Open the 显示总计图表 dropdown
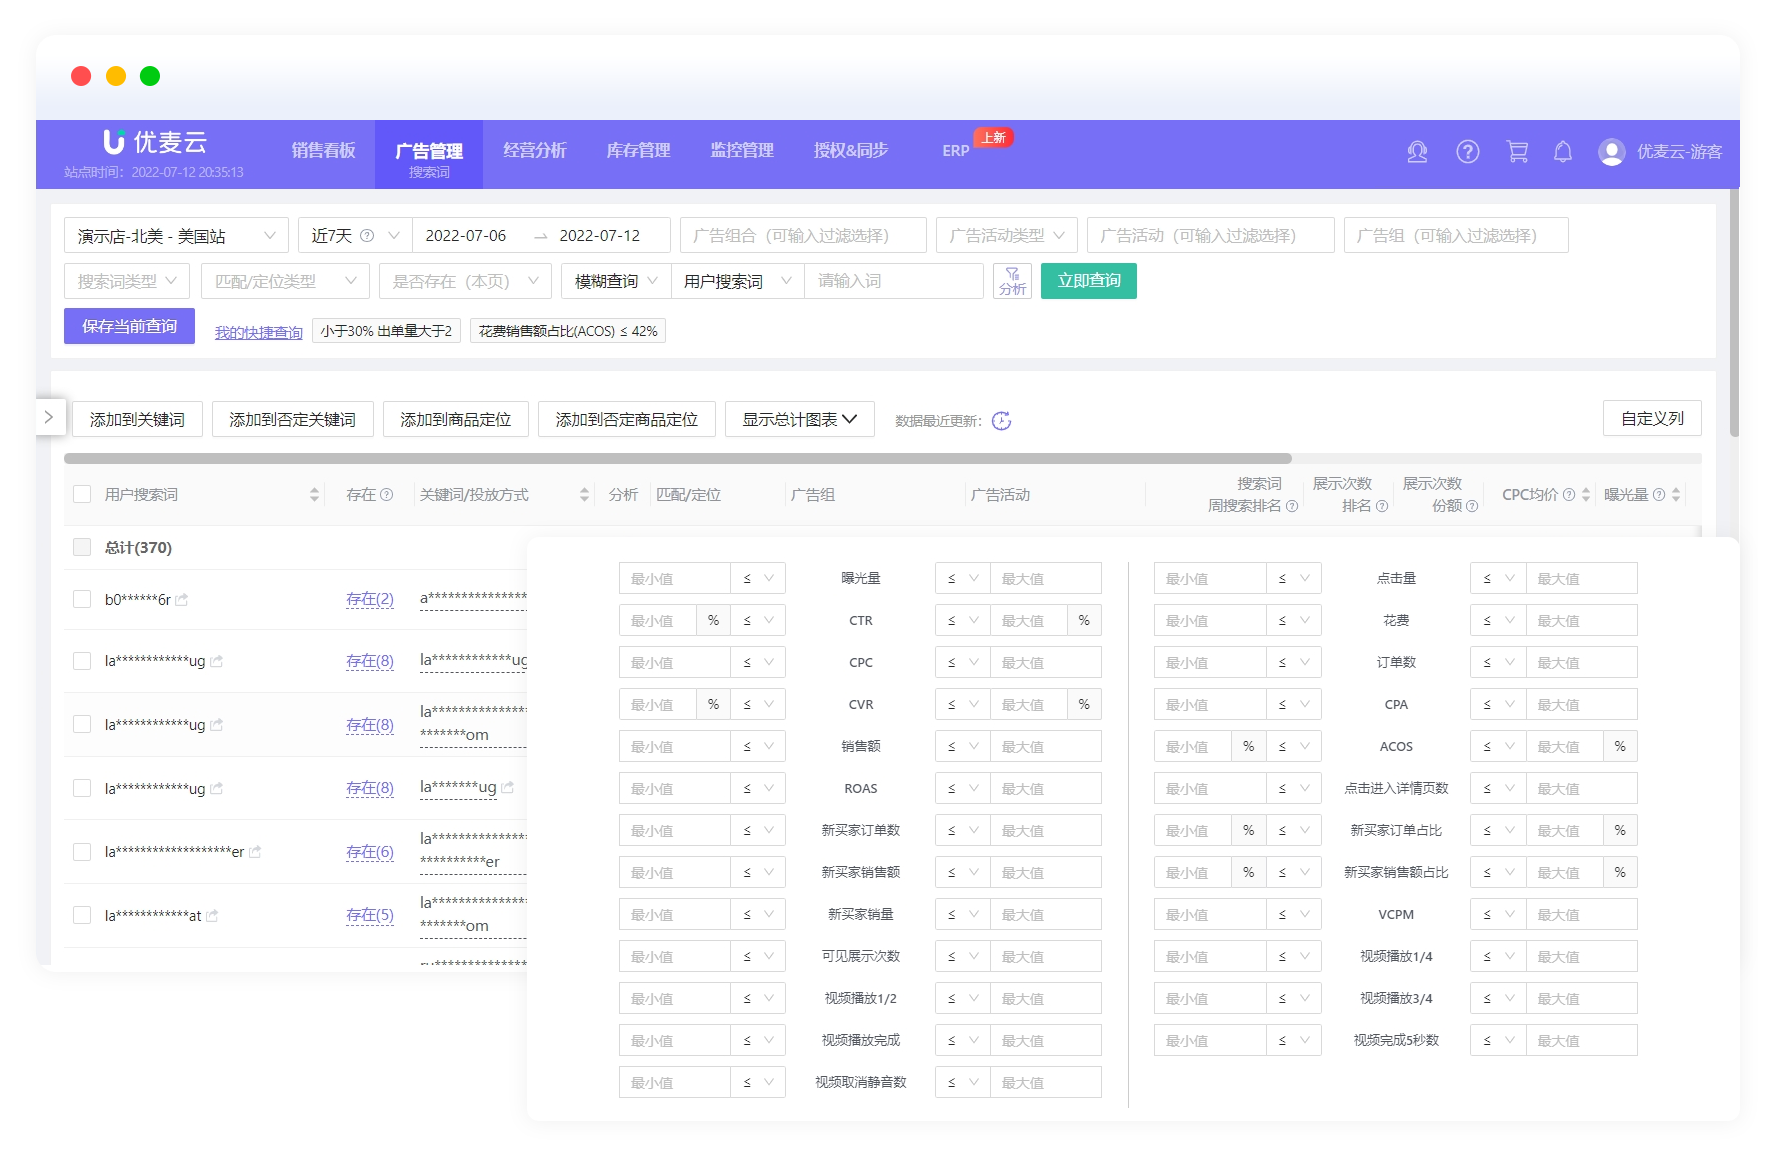Screen dimensions: 1776x1150 pos(799,419)
